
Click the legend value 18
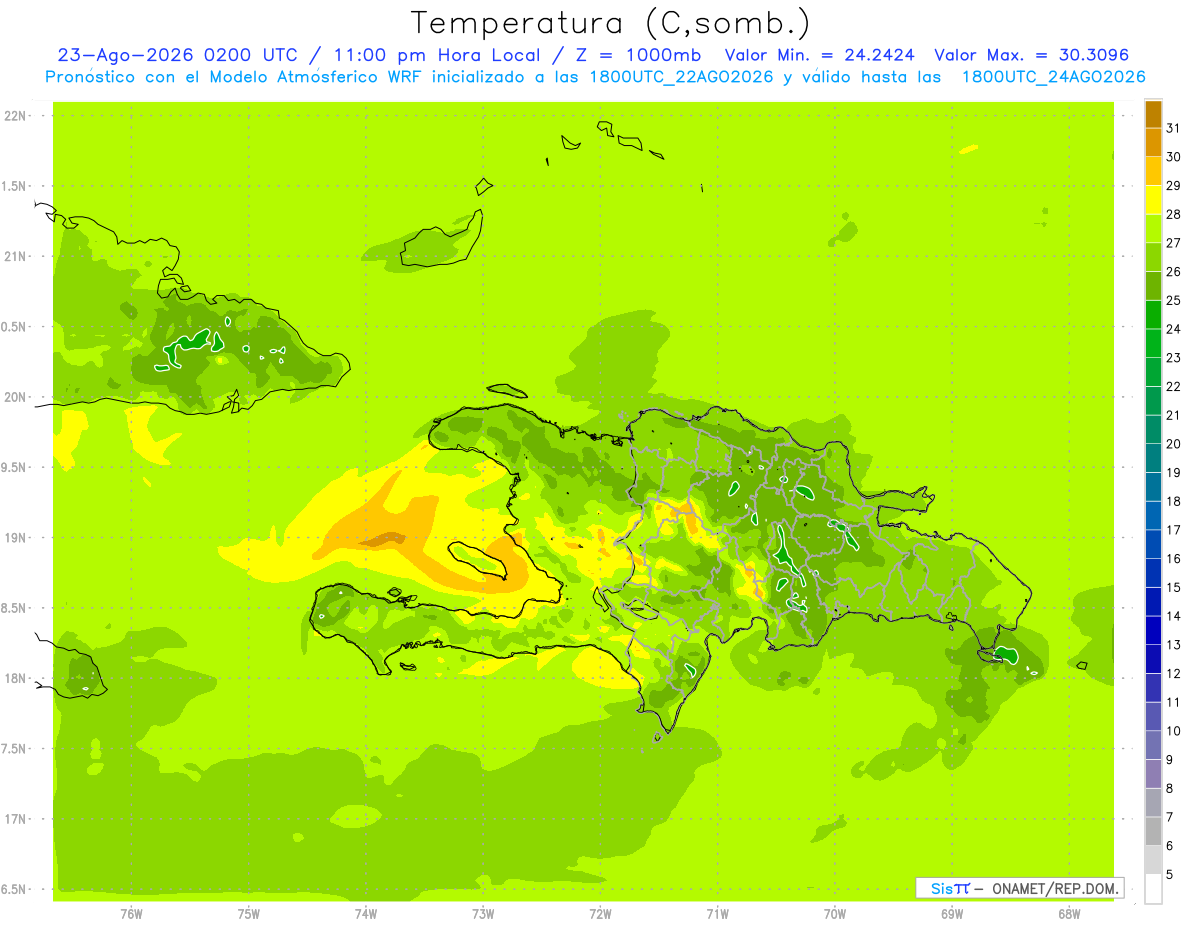coord(1174,501)
